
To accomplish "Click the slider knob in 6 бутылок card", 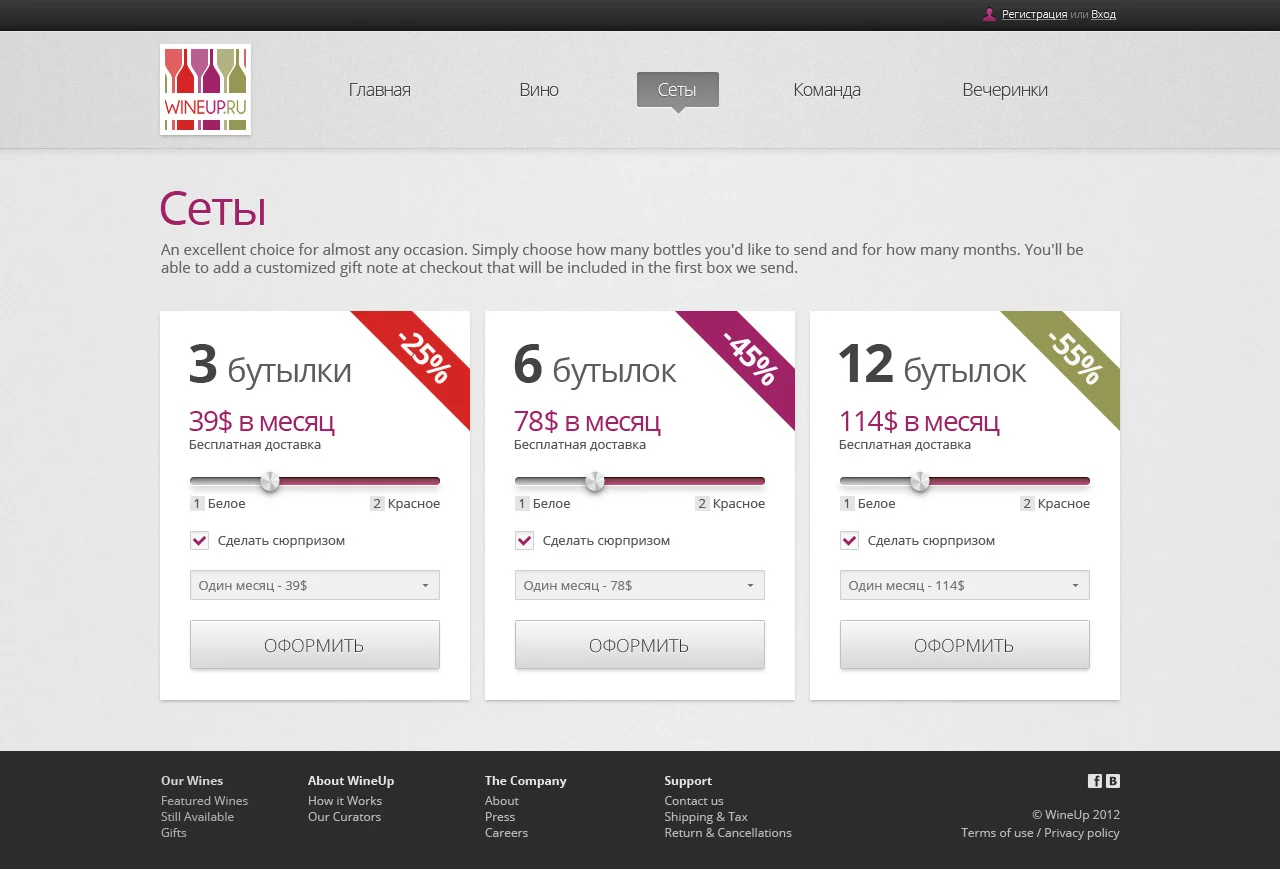I will pos(595,482).
